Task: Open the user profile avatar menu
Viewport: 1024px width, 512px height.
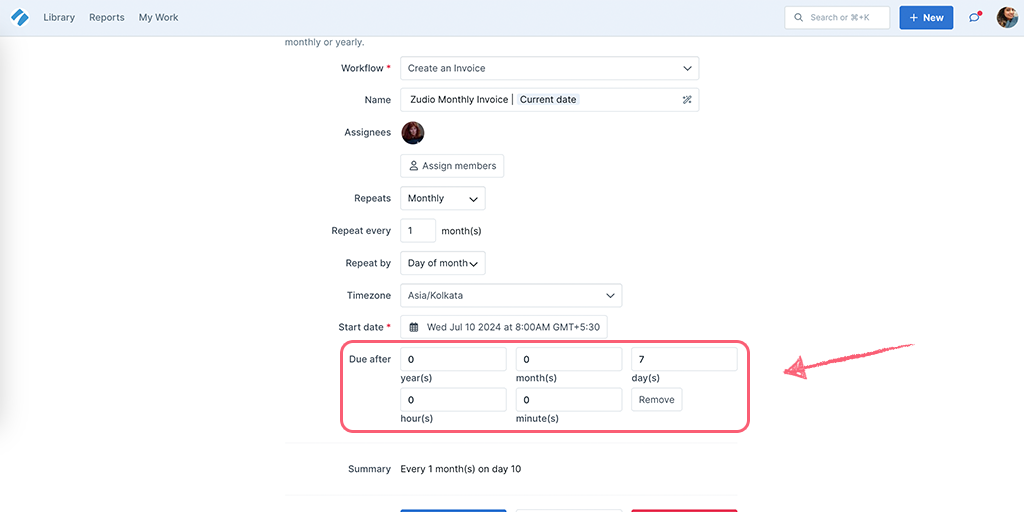Action: [1006, 18]
